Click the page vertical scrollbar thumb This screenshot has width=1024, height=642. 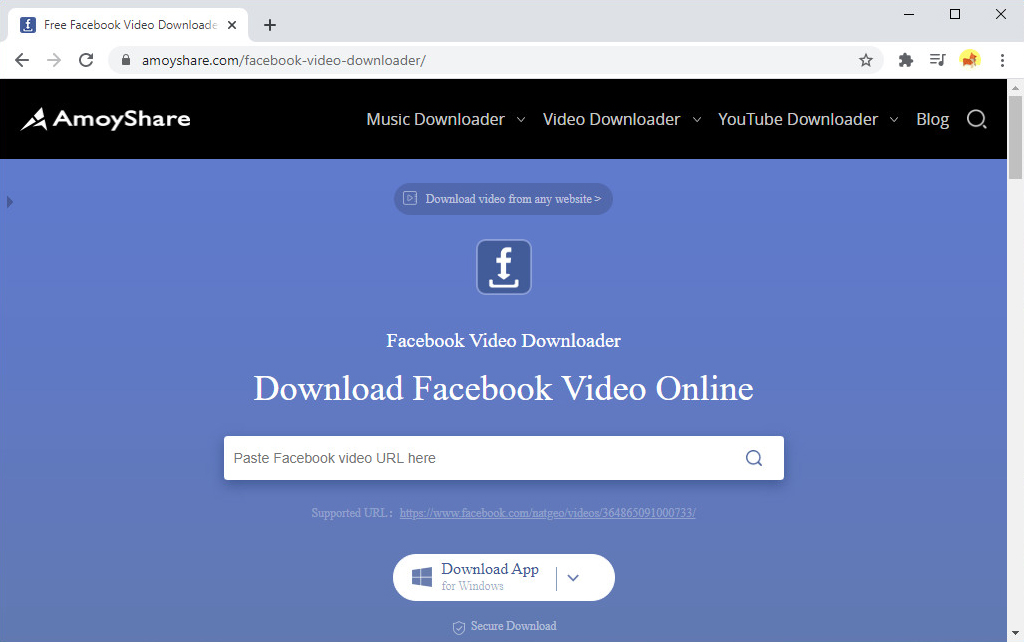pos(1015,136)
